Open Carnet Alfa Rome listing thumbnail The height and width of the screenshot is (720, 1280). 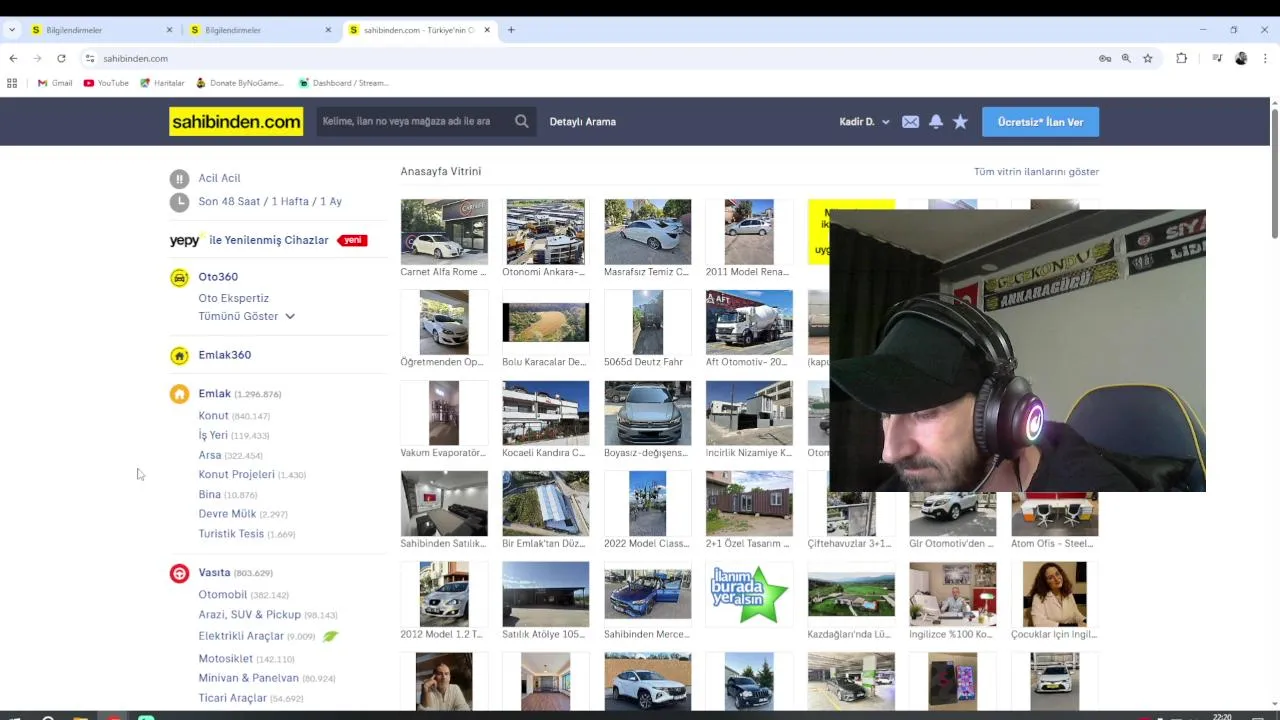tap(444, 232)
